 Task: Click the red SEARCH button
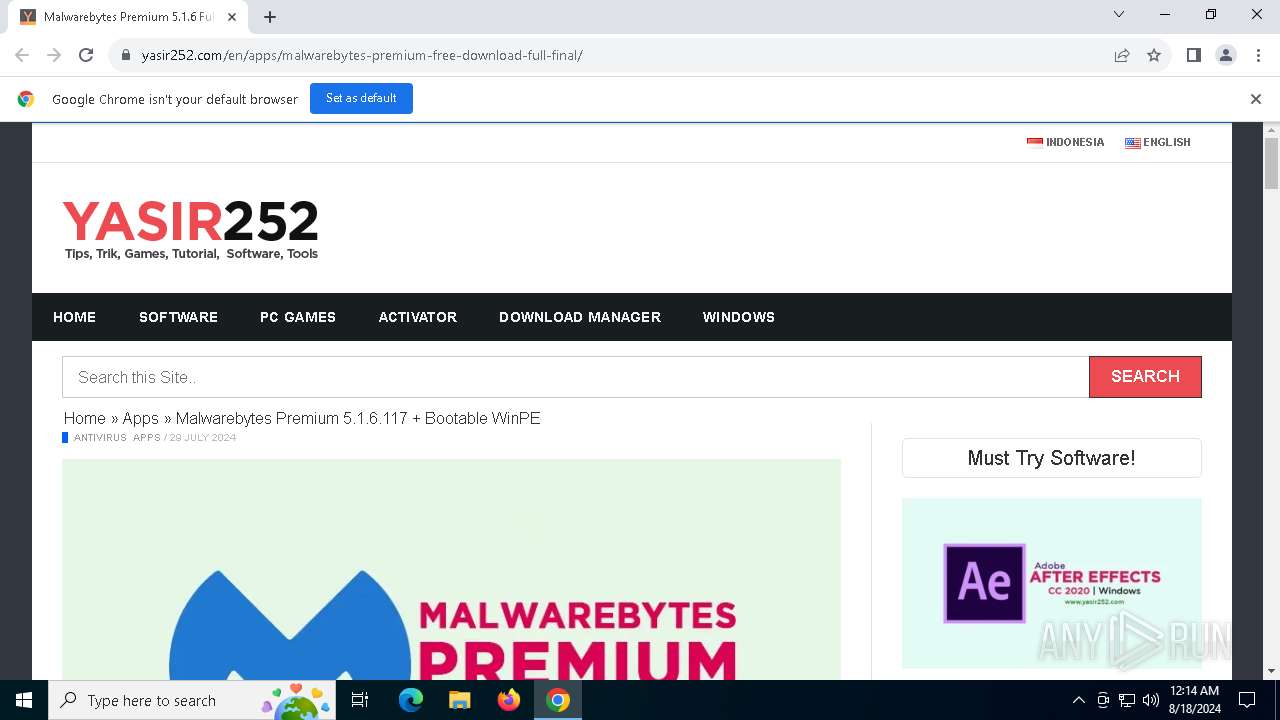(1145, 377)
